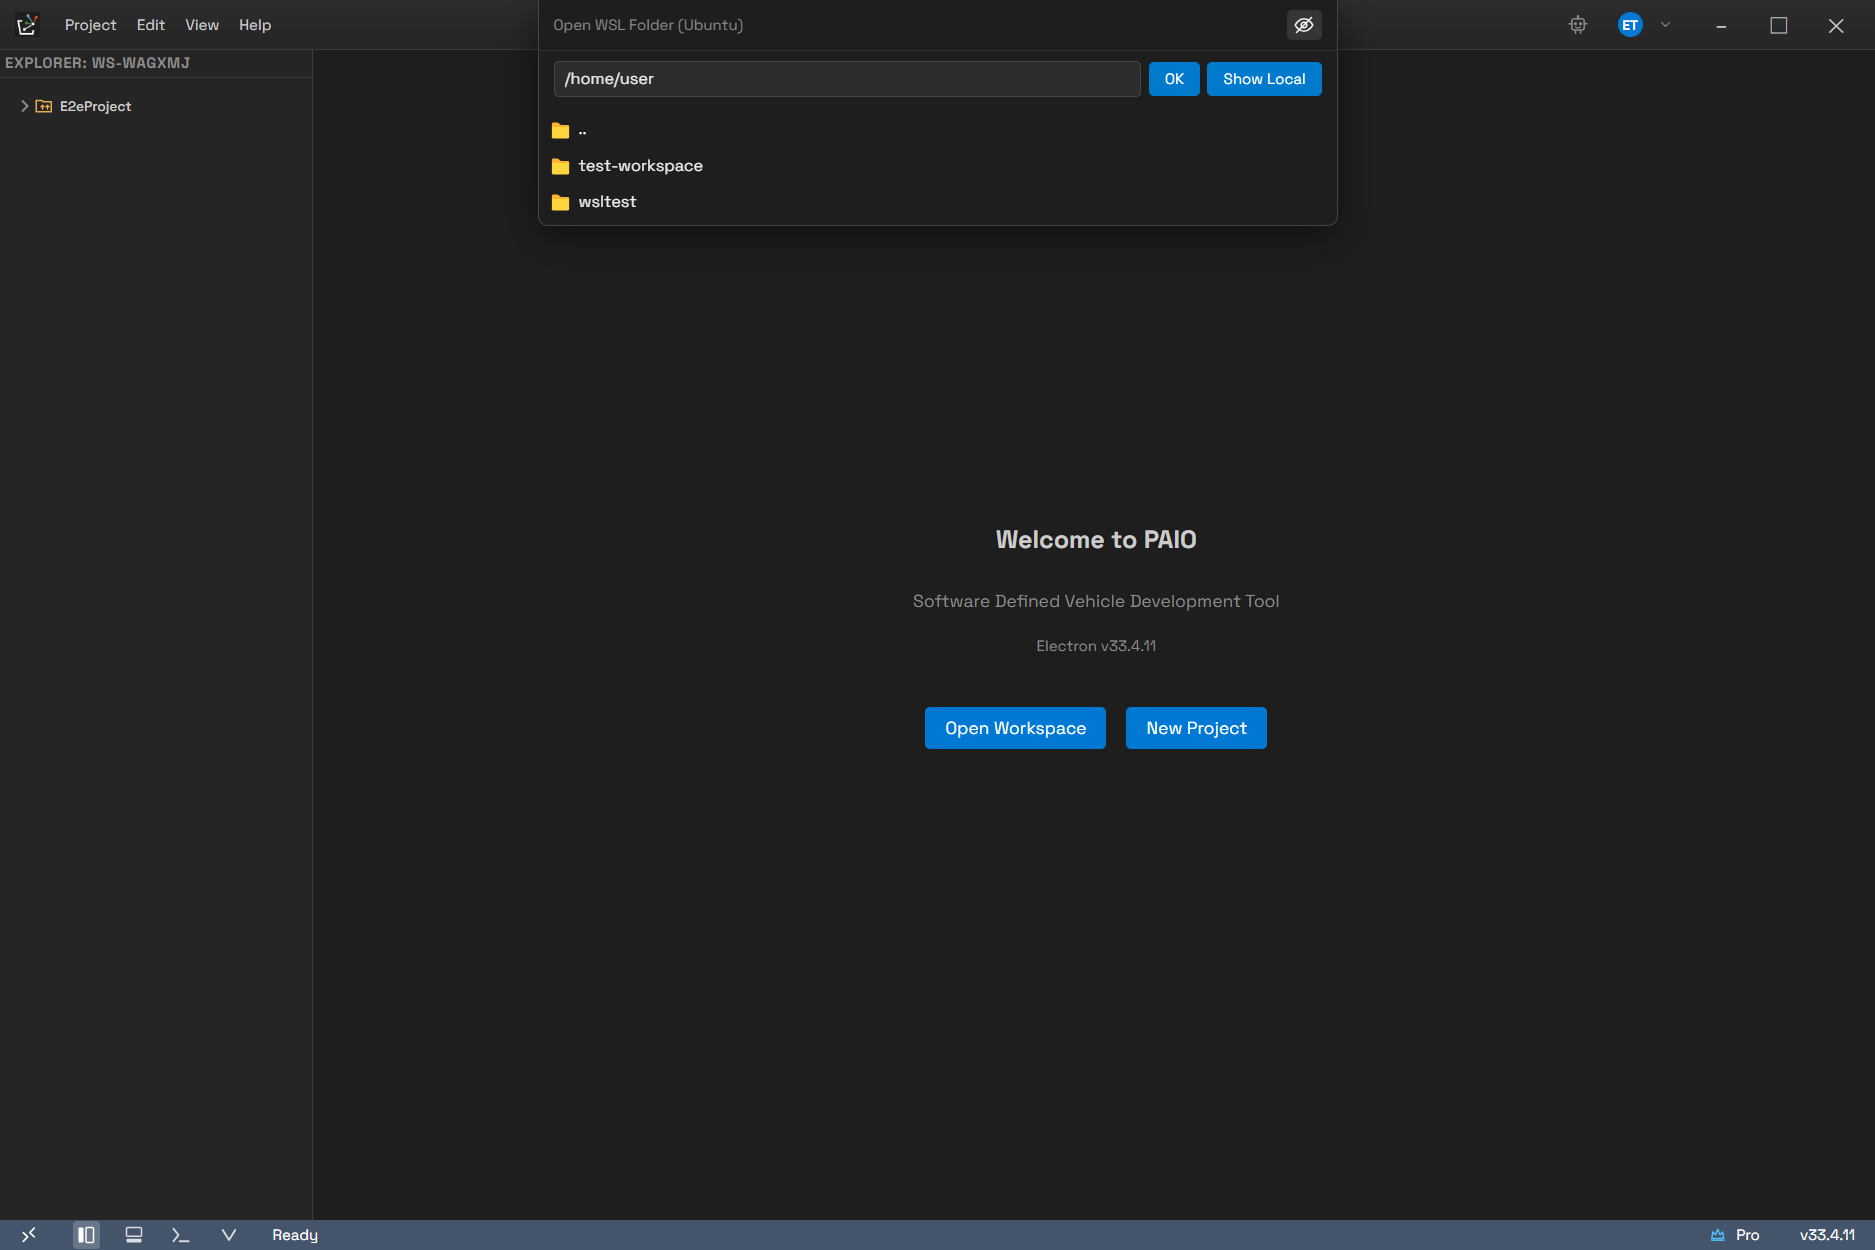Select E2eProject in the explorer
The width and height of the screenshot is (1875, 1250).
(95, 106)
